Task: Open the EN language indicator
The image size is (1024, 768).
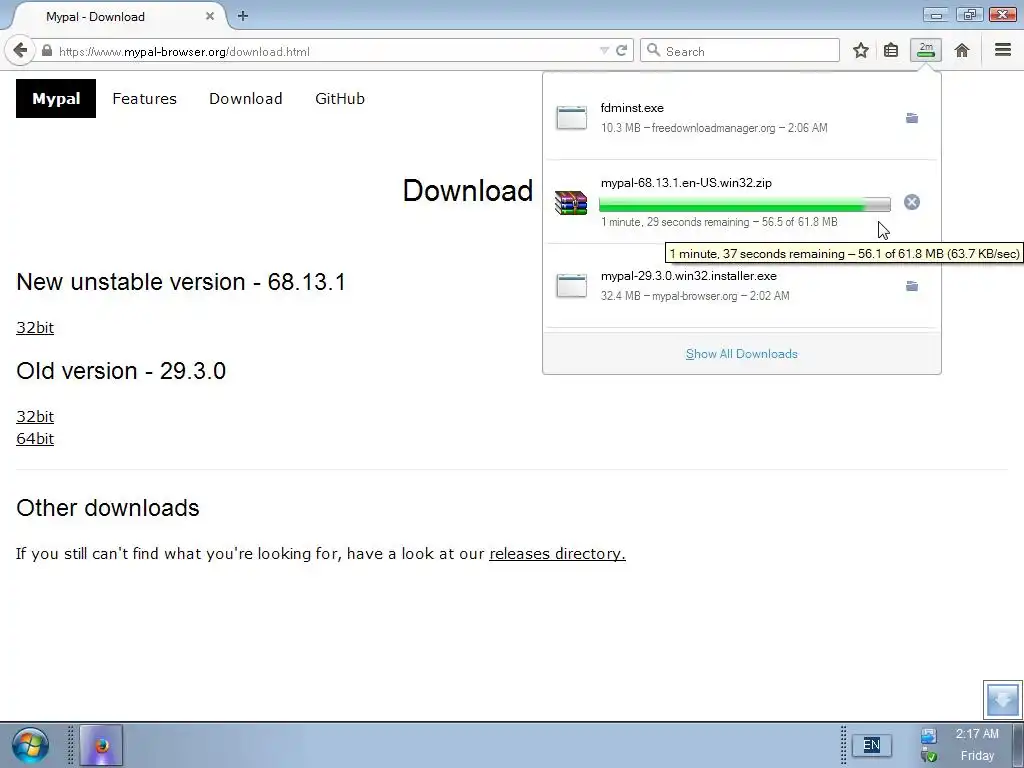Action: [872, 745]
